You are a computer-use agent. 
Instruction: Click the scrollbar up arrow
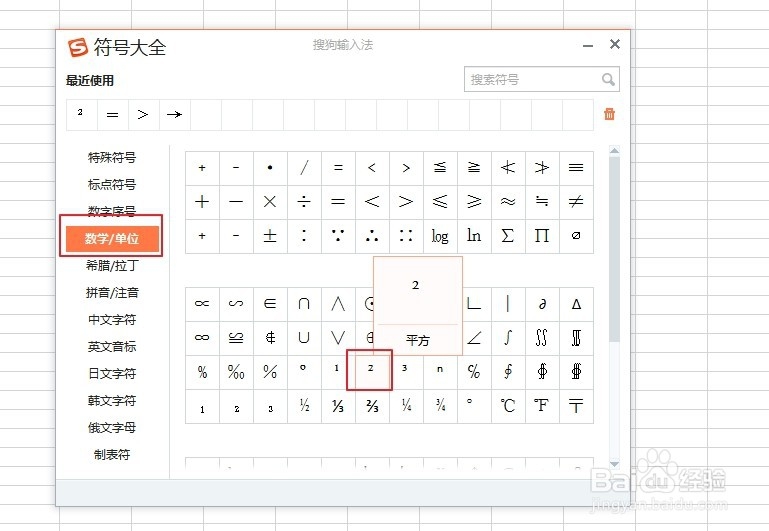click(615, 151)
